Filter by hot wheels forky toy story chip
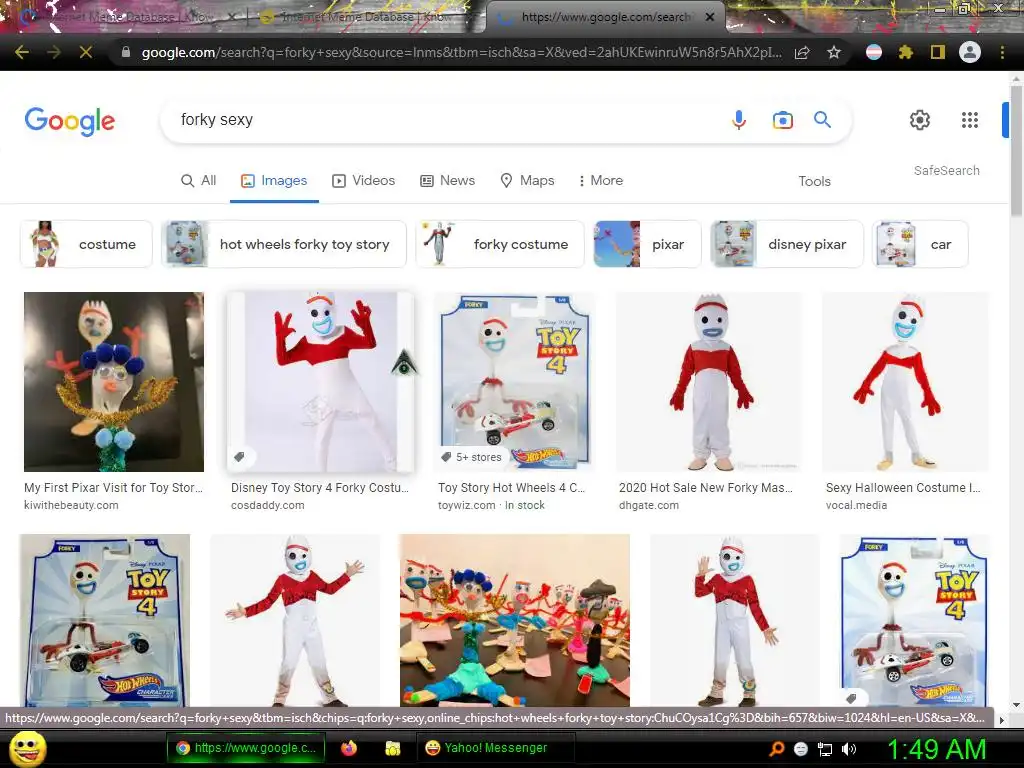The height and width of the screenshot is (768, 1024). click(x=284, y=244)
